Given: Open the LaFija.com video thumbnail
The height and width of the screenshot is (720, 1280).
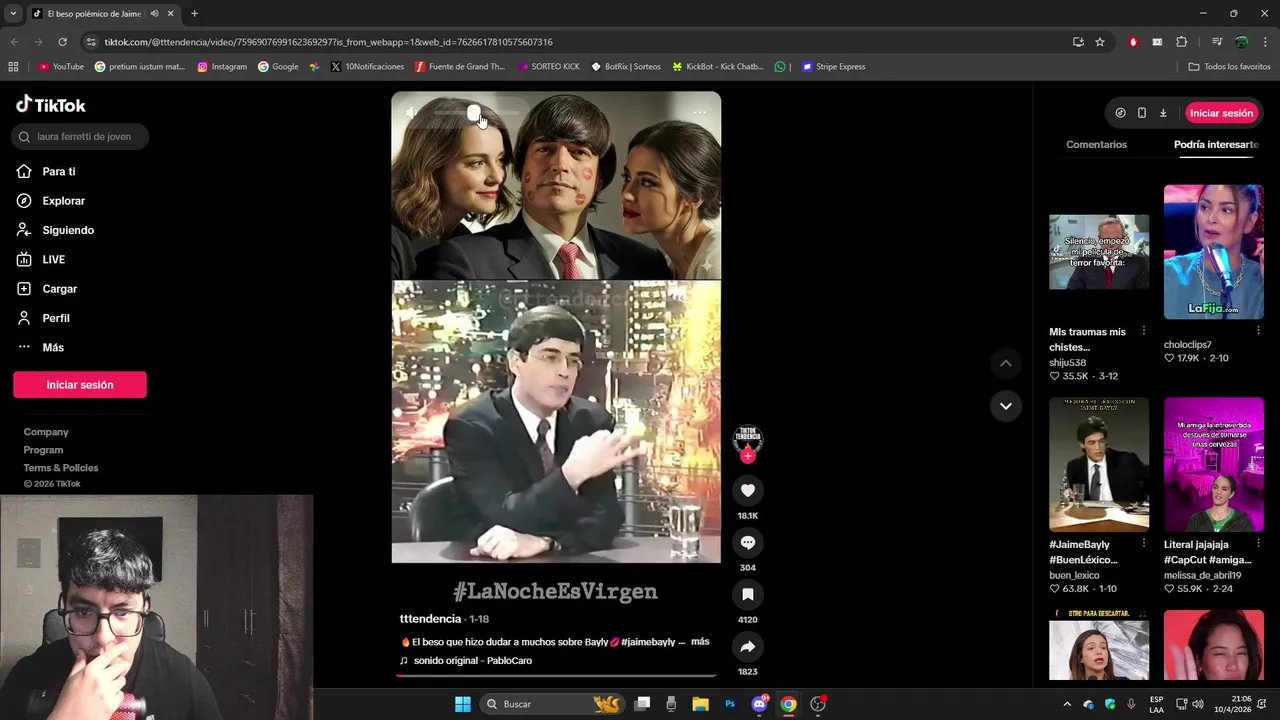Looking at the screenshot, I should click(1213, 252).
